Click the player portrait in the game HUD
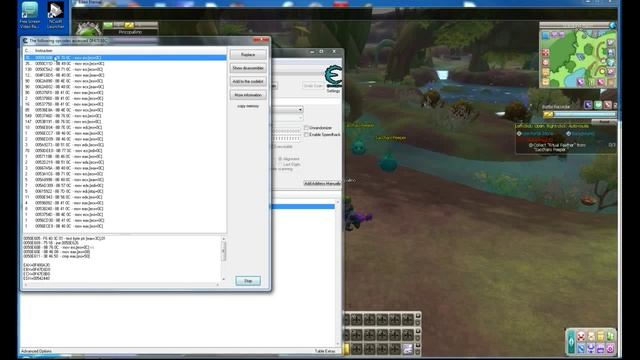This screenshot has width=640, height=360. click(88, 30)
